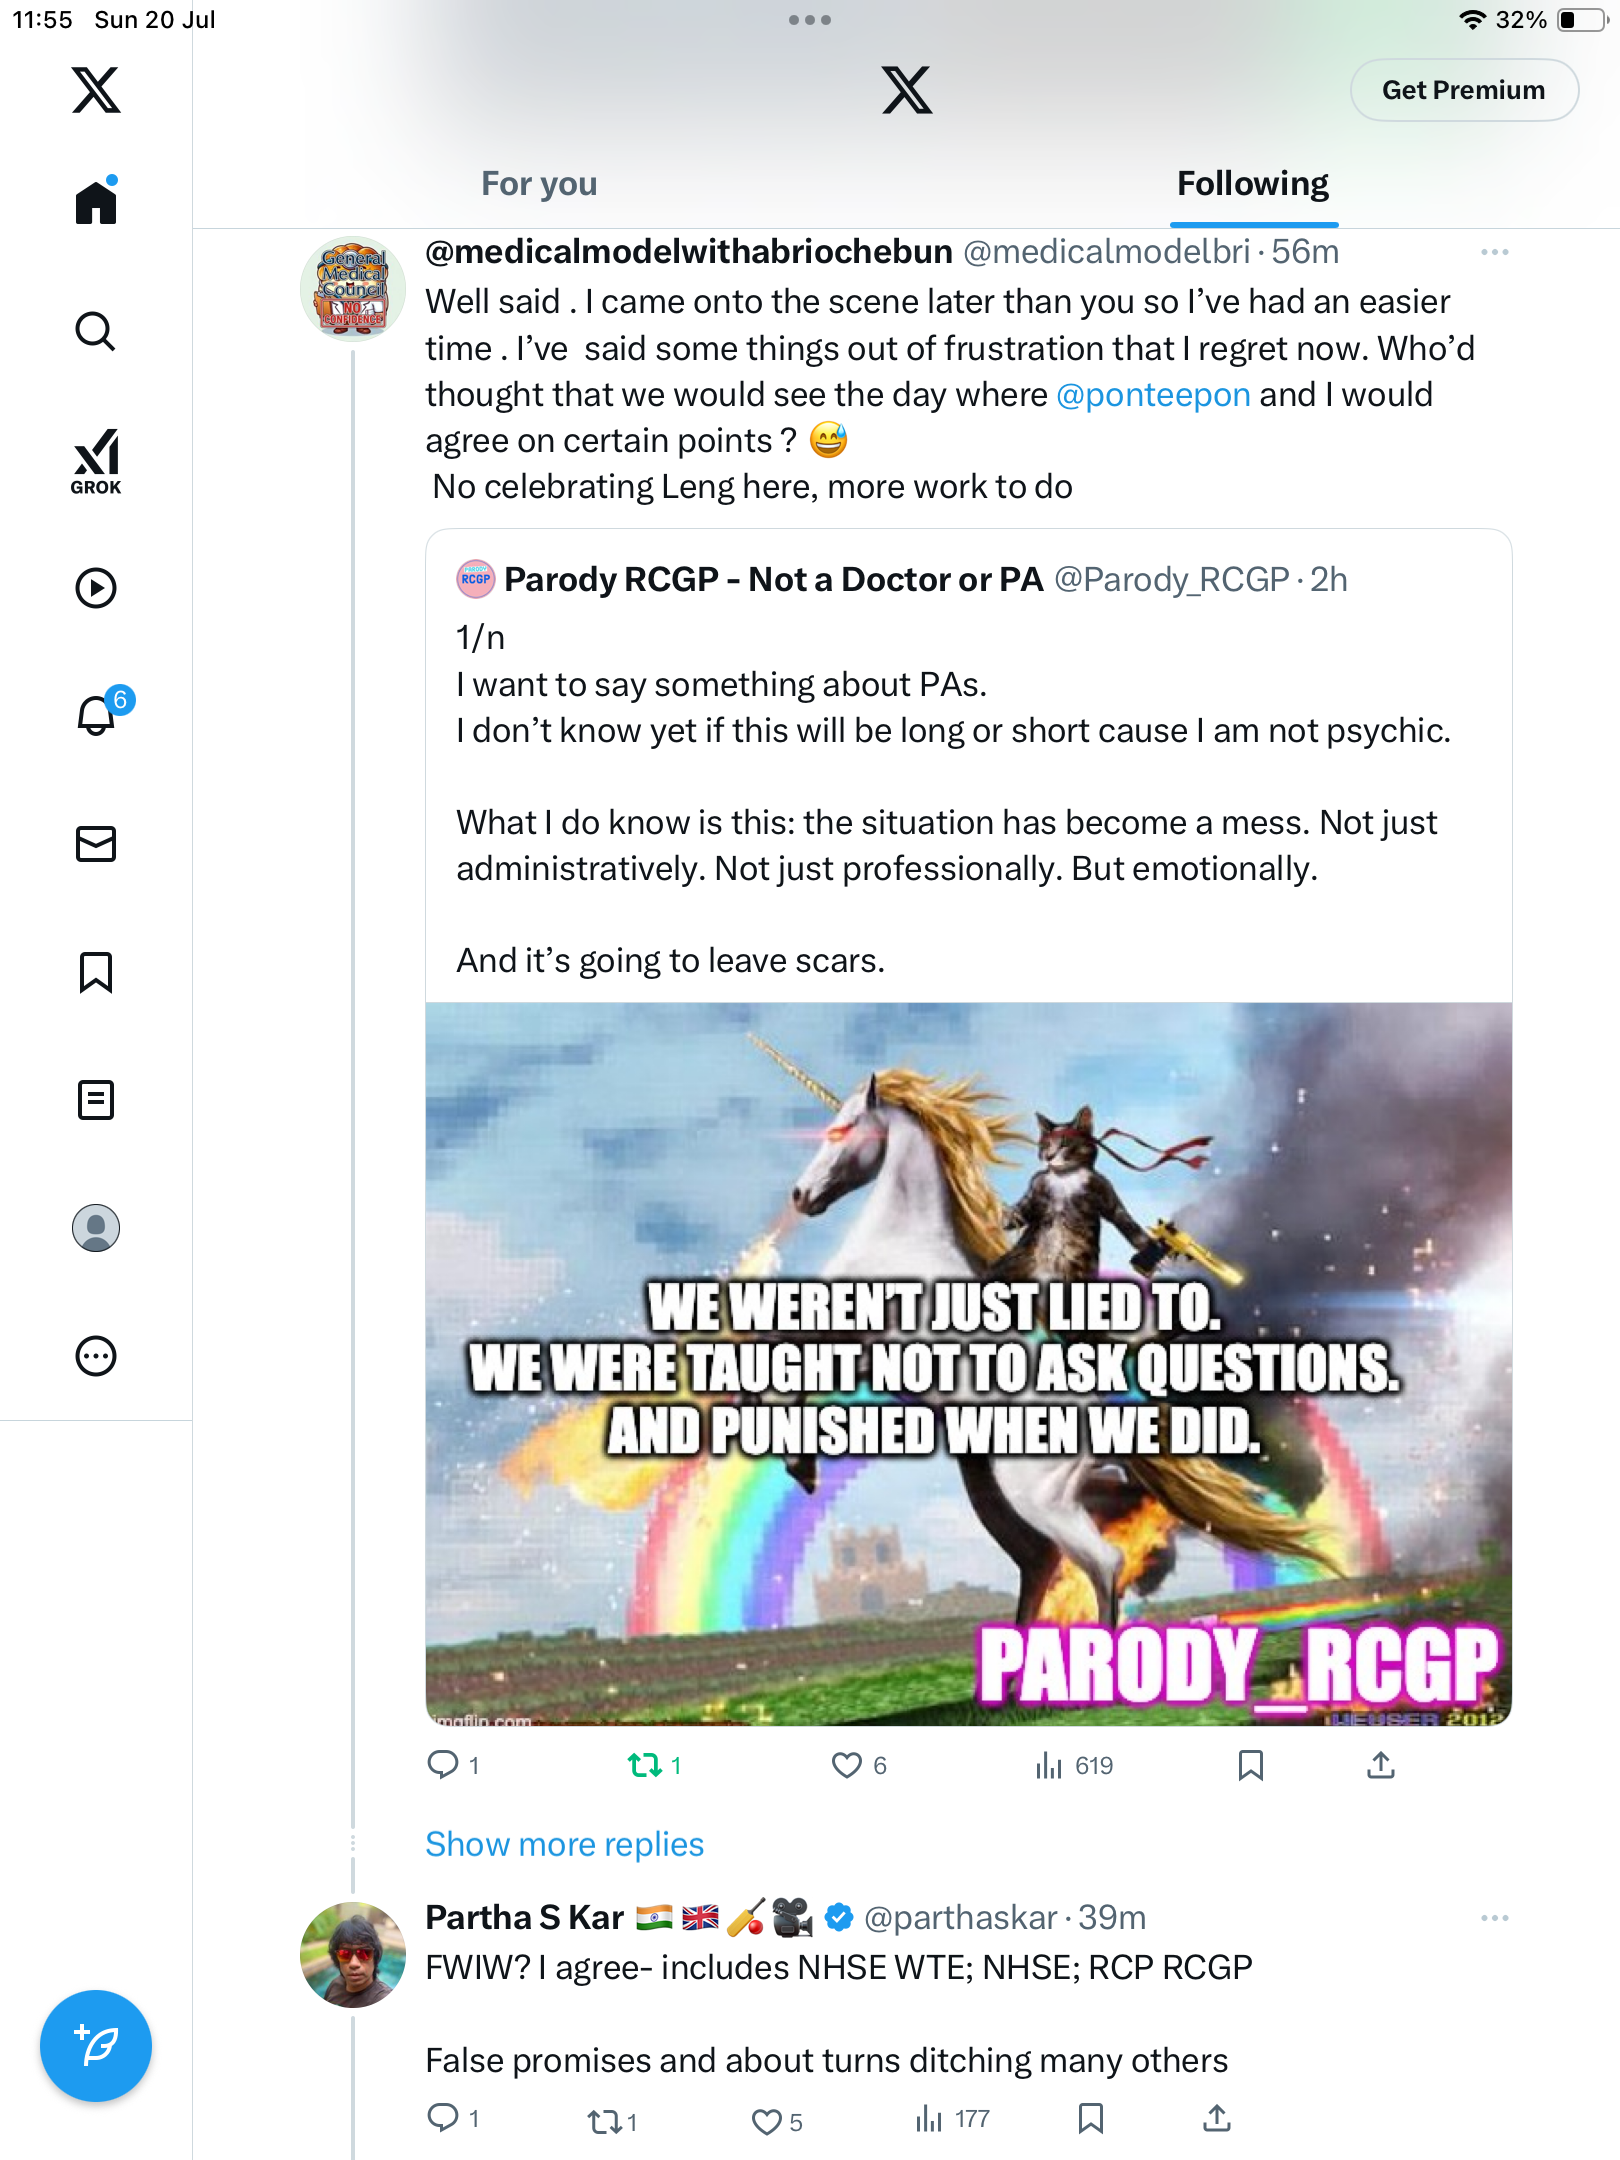Open the Grok assistant in sidebar

(x=96, y=461)
